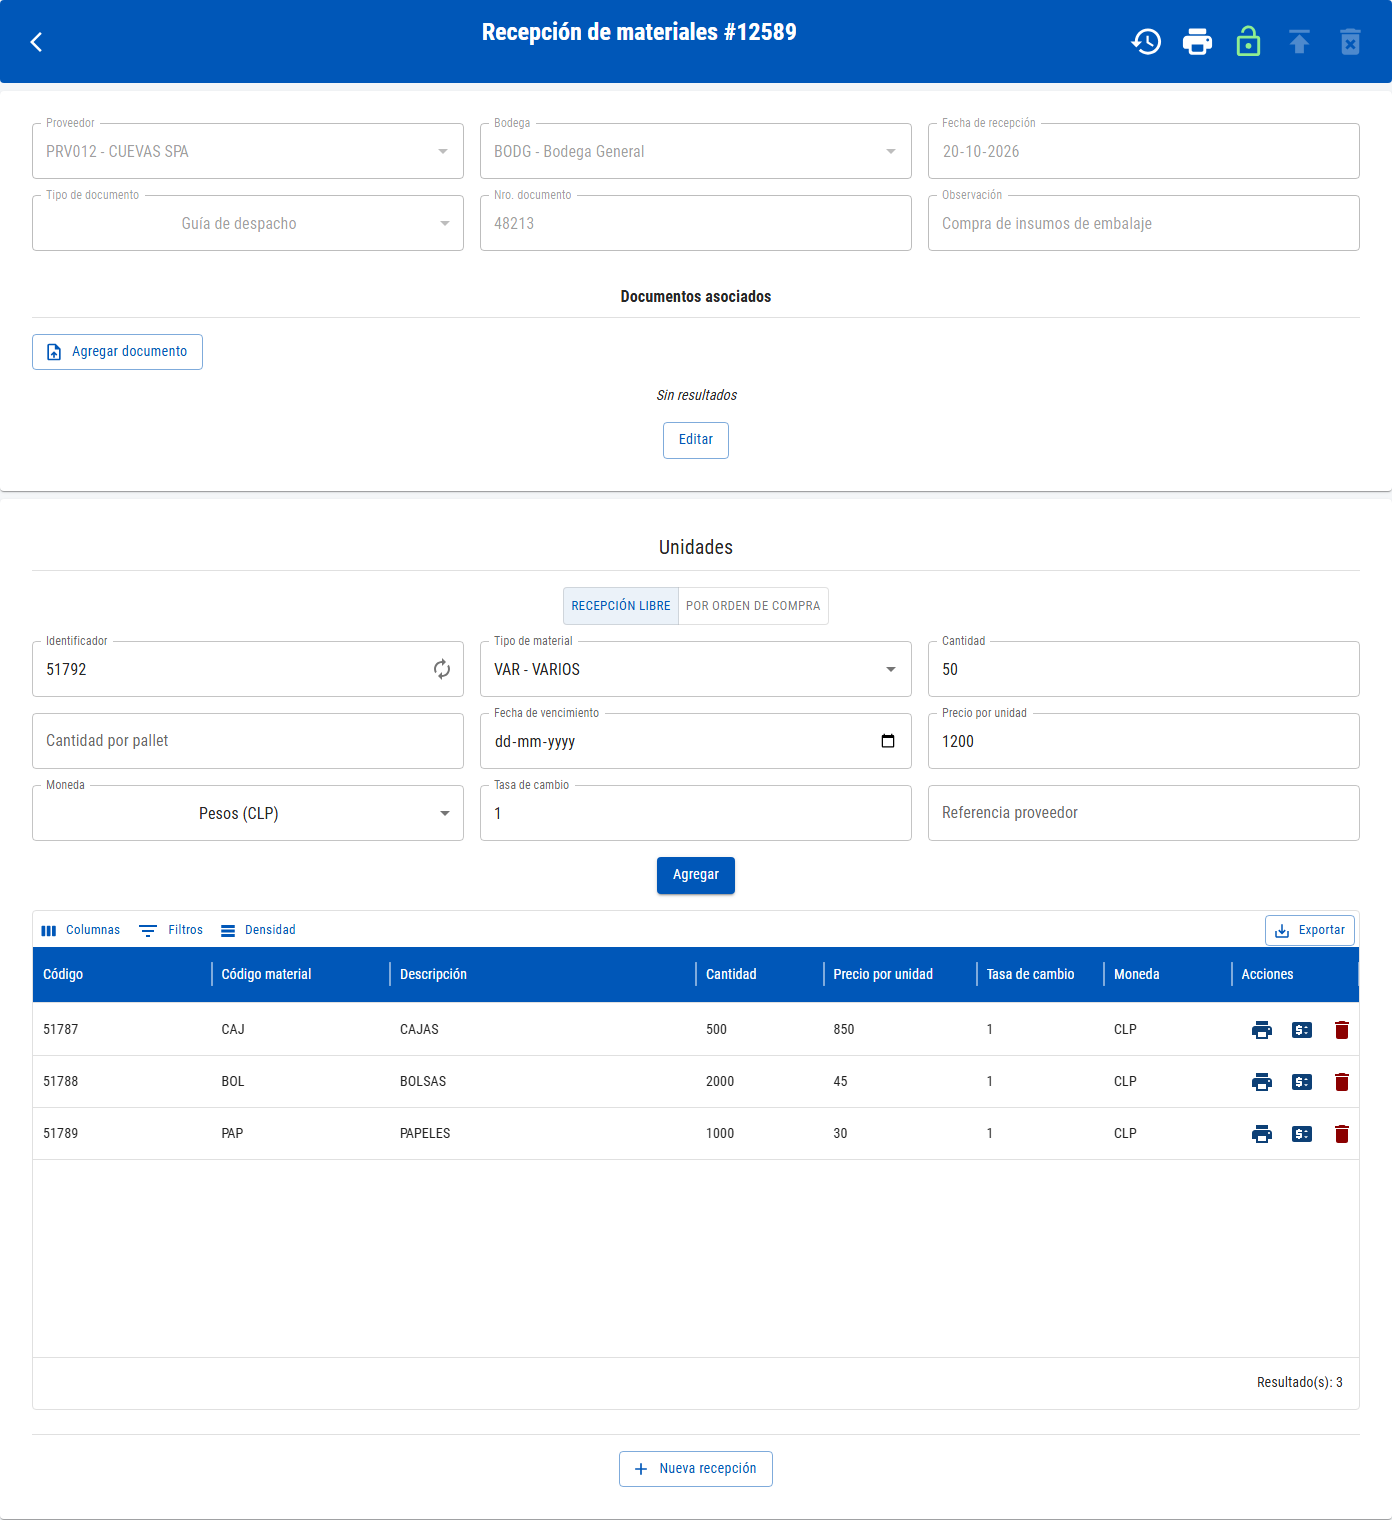The height and width of the screenshot is (1520, 1392).
Task: Open price details for row 51789
Action: pos(1302,1134)
